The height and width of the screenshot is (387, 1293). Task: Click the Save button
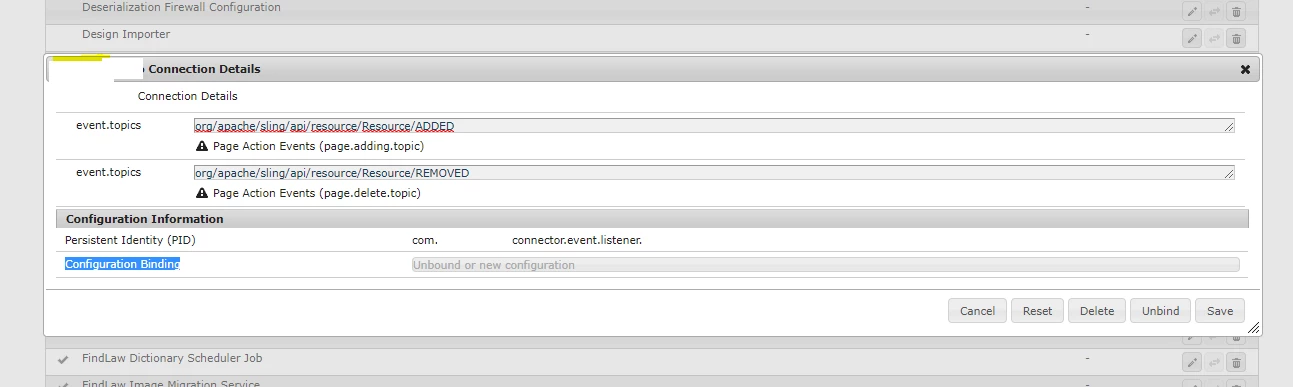pyautogui.click(x=1220, y=311)
